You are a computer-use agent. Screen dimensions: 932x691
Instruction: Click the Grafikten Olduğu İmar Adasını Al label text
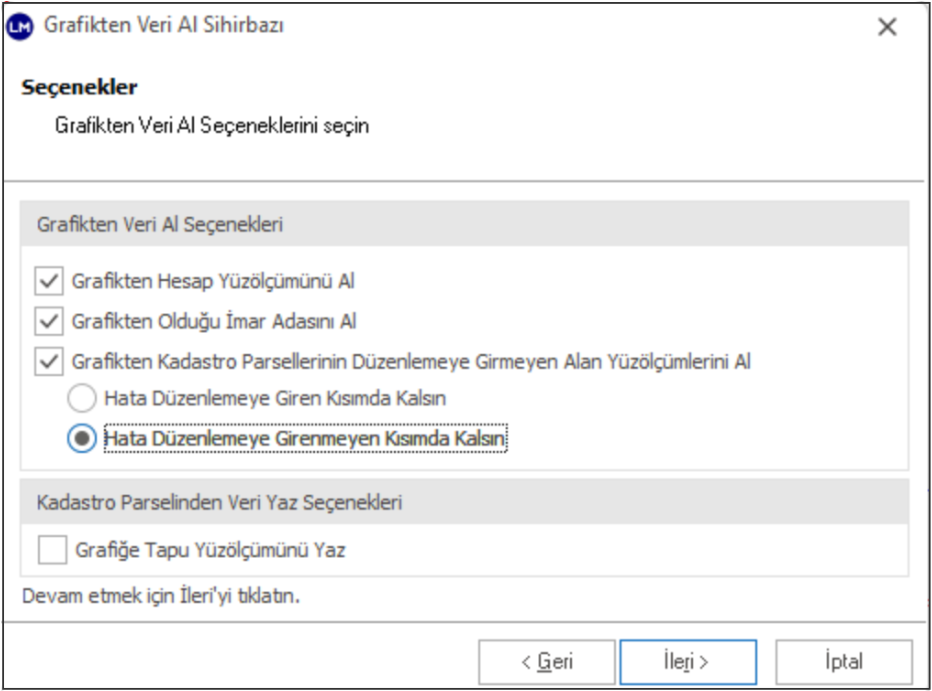click(214, 322)
